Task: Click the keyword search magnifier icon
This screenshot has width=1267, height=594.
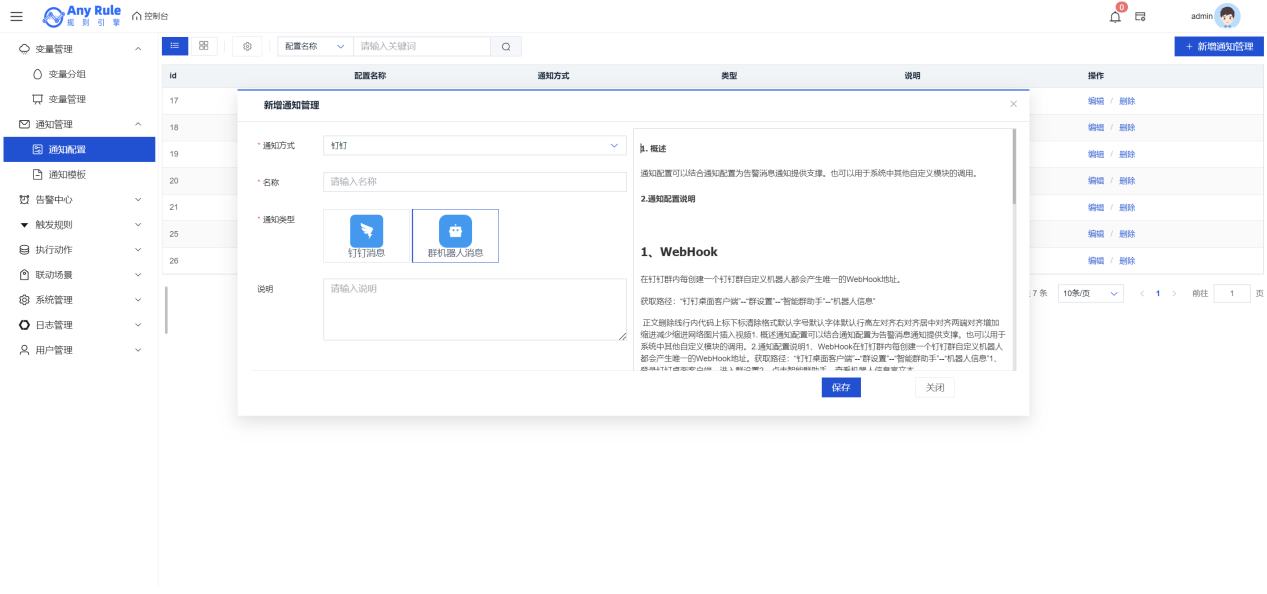Action: click(506, 46)
